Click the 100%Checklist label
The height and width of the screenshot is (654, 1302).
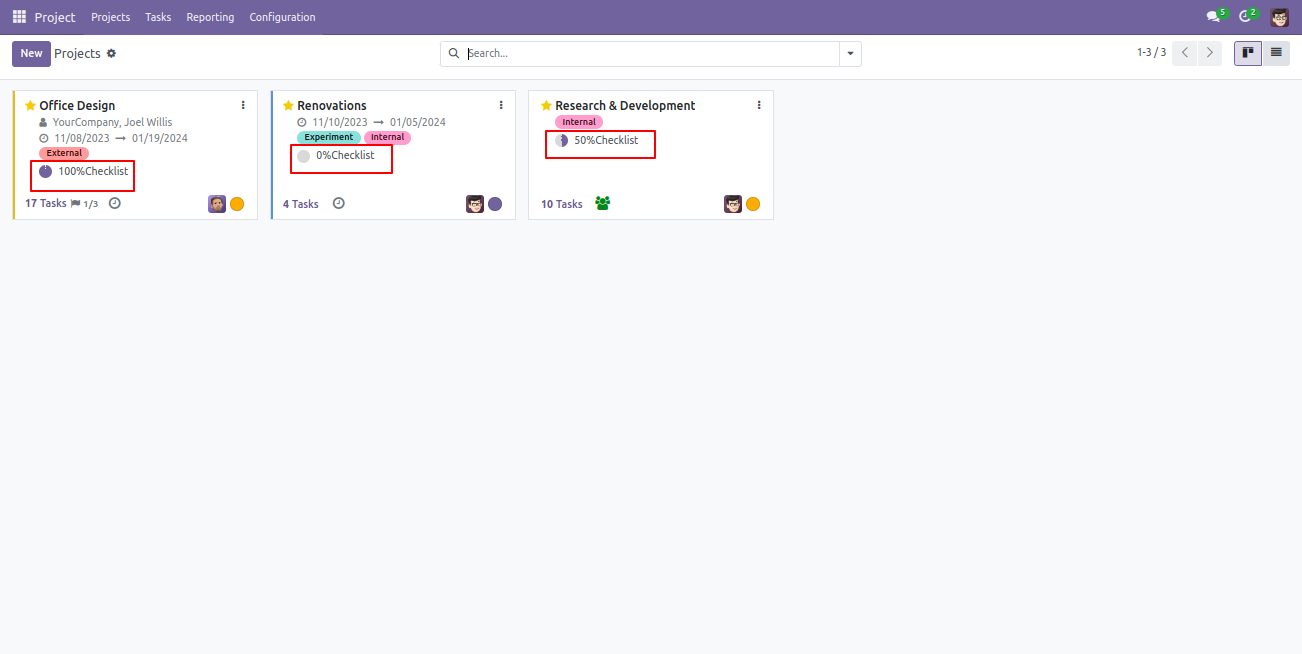point(93,171)
